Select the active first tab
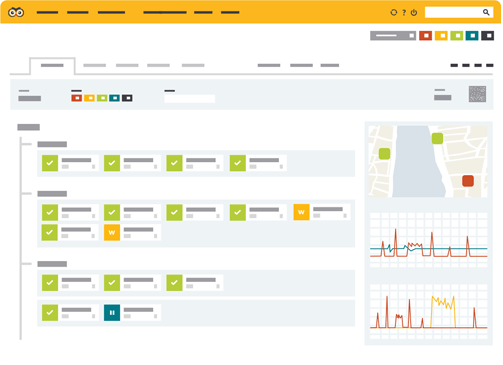 [52, 65]
